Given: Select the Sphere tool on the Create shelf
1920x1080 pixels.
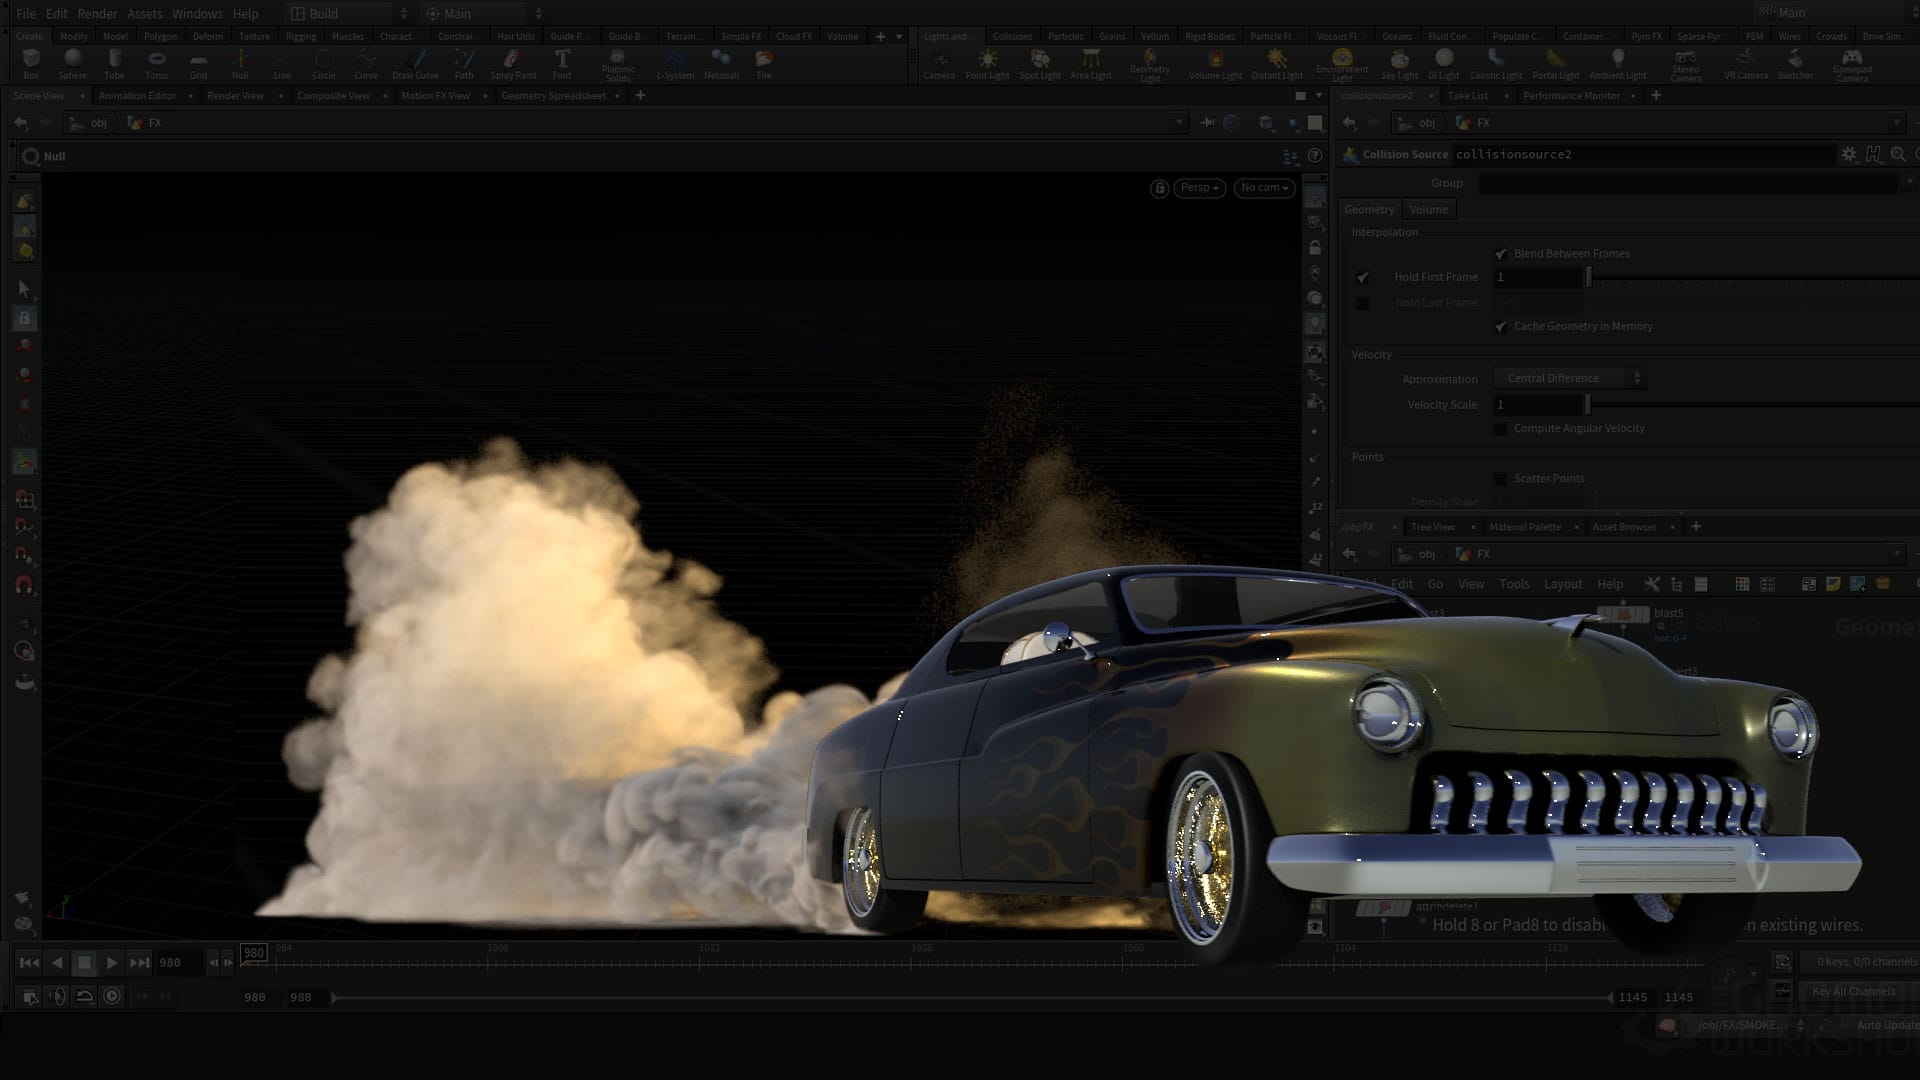Looking at the screenshot, I should tap(71, 64).
